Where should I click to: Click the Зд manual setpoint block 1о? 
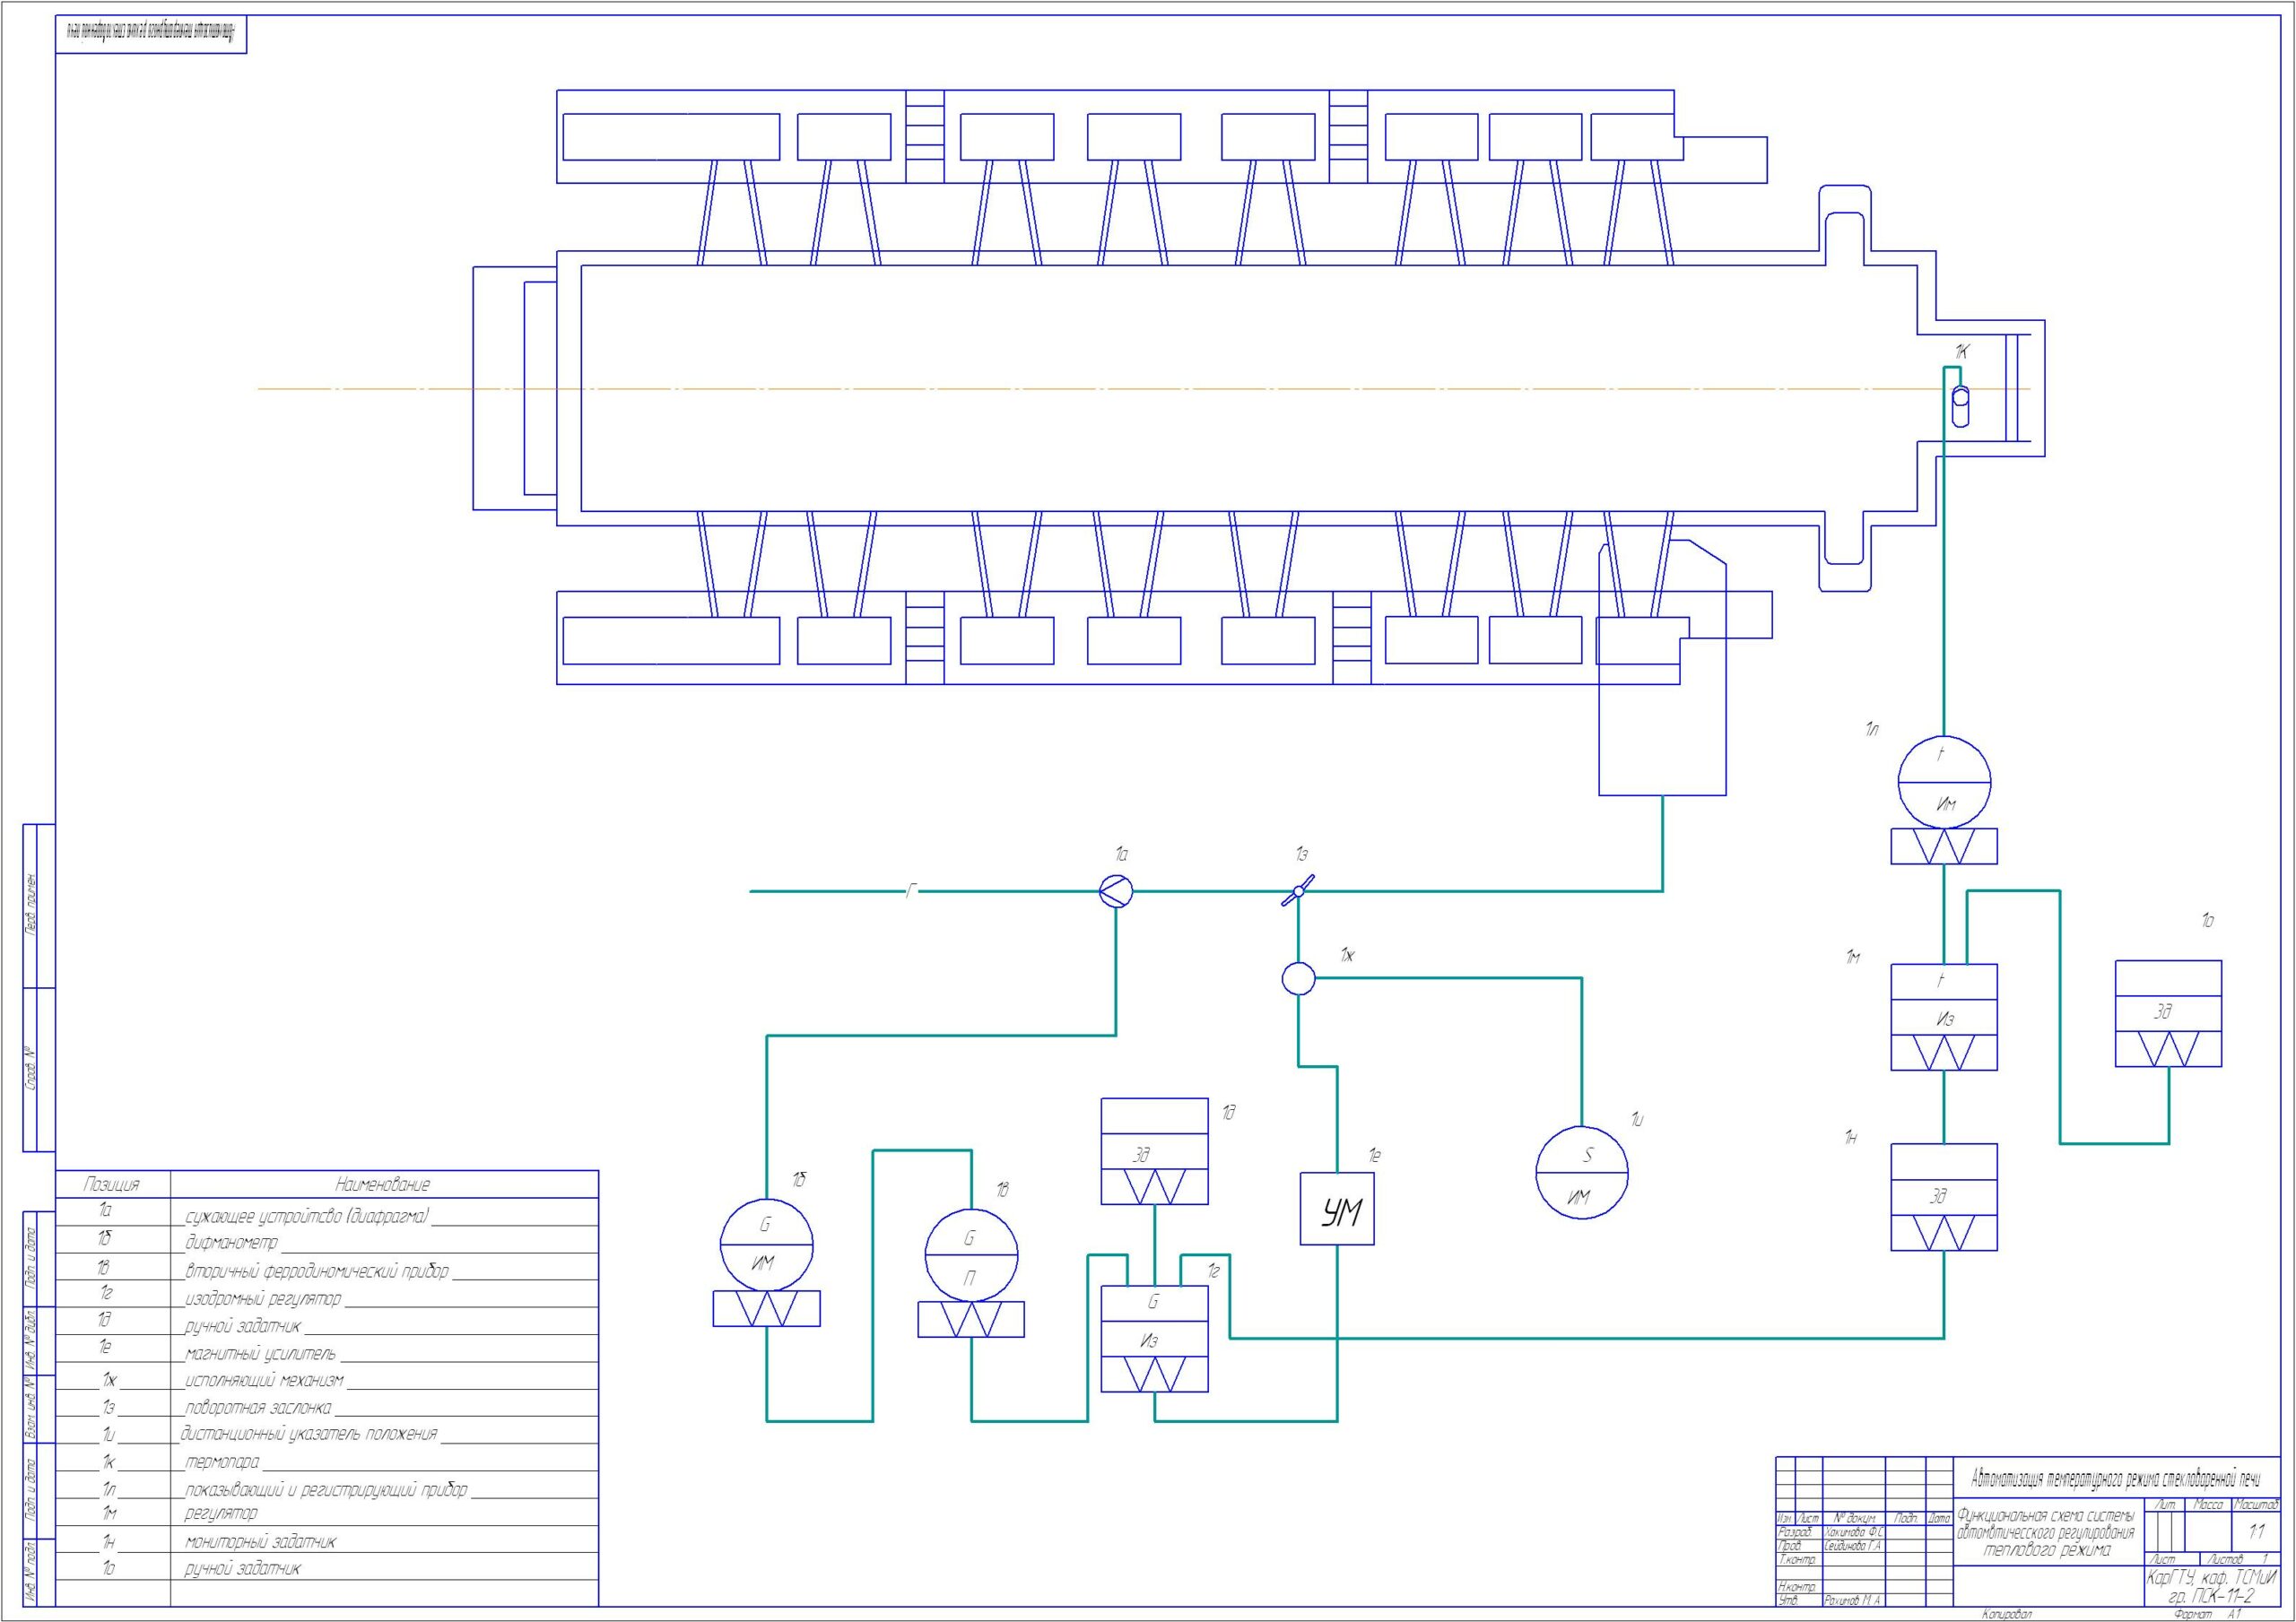pos(2168,1014)
